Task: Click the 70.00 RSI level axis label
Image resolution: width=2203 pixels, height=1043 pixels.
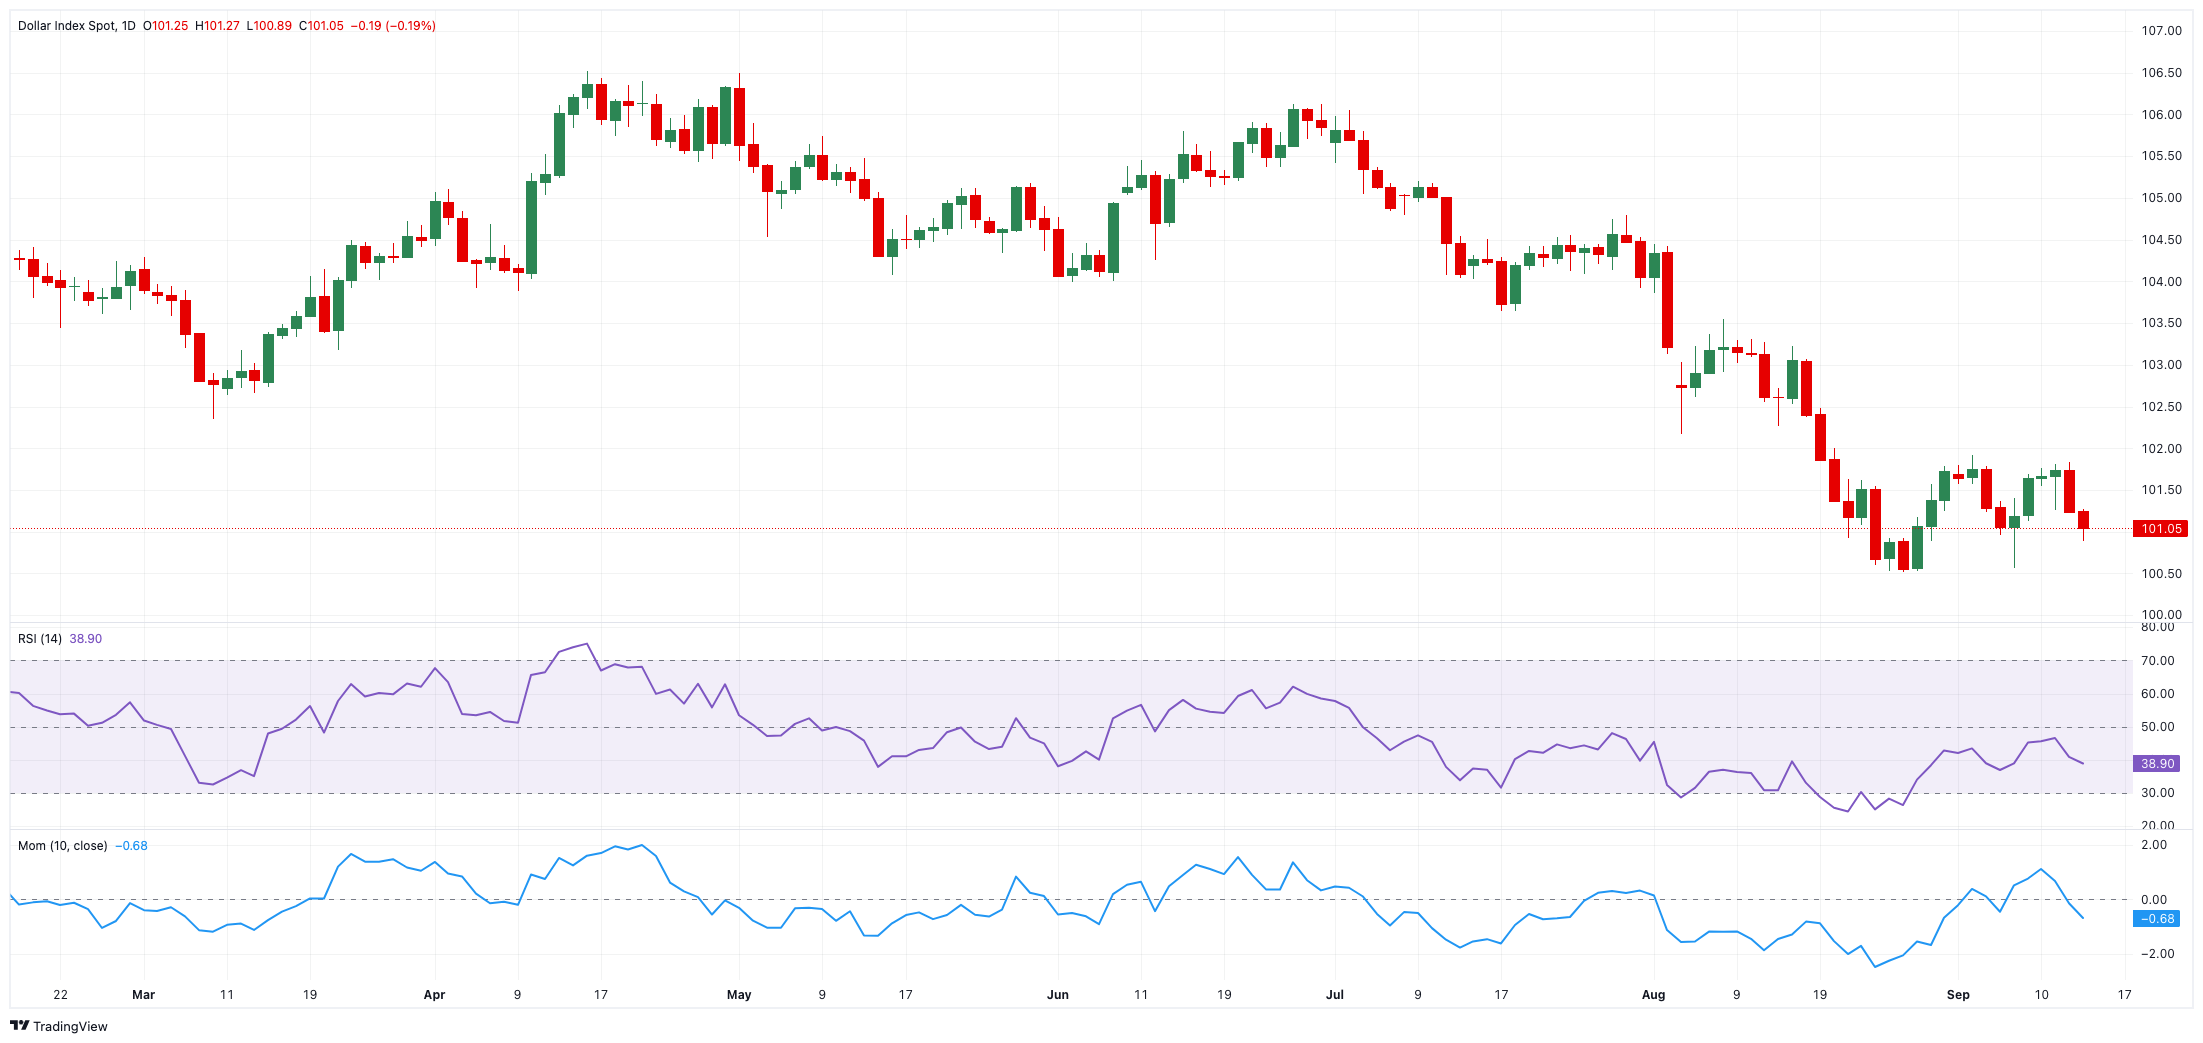Action: pyautogui.click(x=2157, y=661)
